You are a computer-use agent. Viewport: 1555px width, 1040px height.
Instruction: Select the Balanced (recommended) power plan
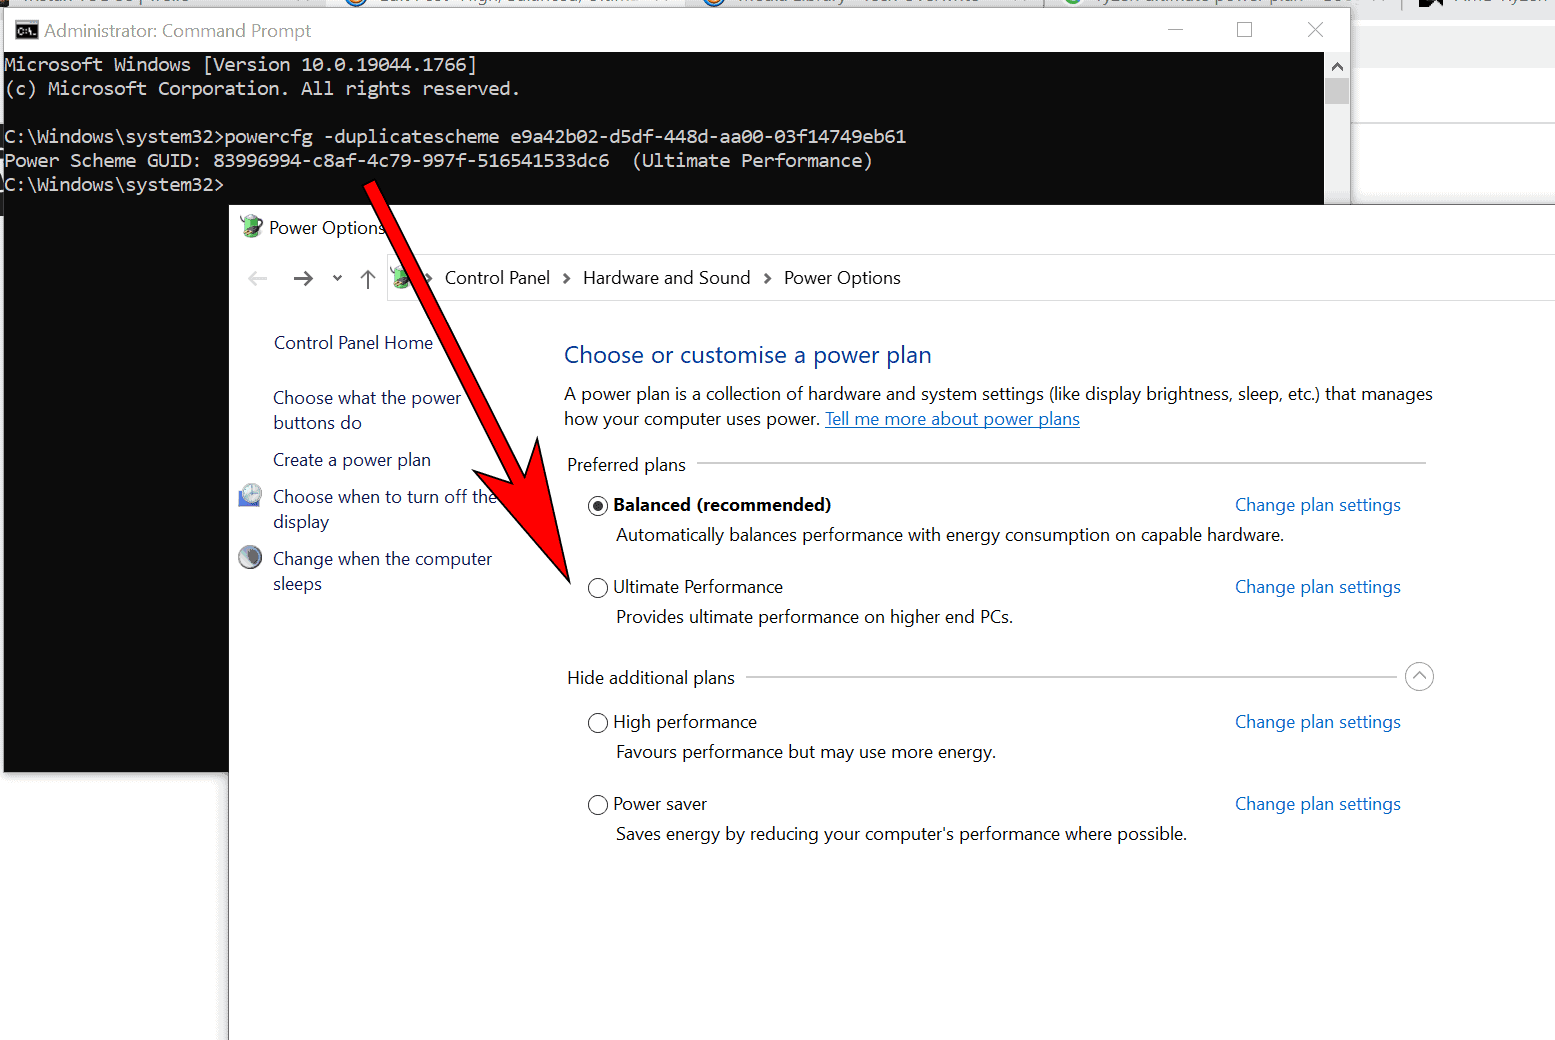[x=598, y=506]
